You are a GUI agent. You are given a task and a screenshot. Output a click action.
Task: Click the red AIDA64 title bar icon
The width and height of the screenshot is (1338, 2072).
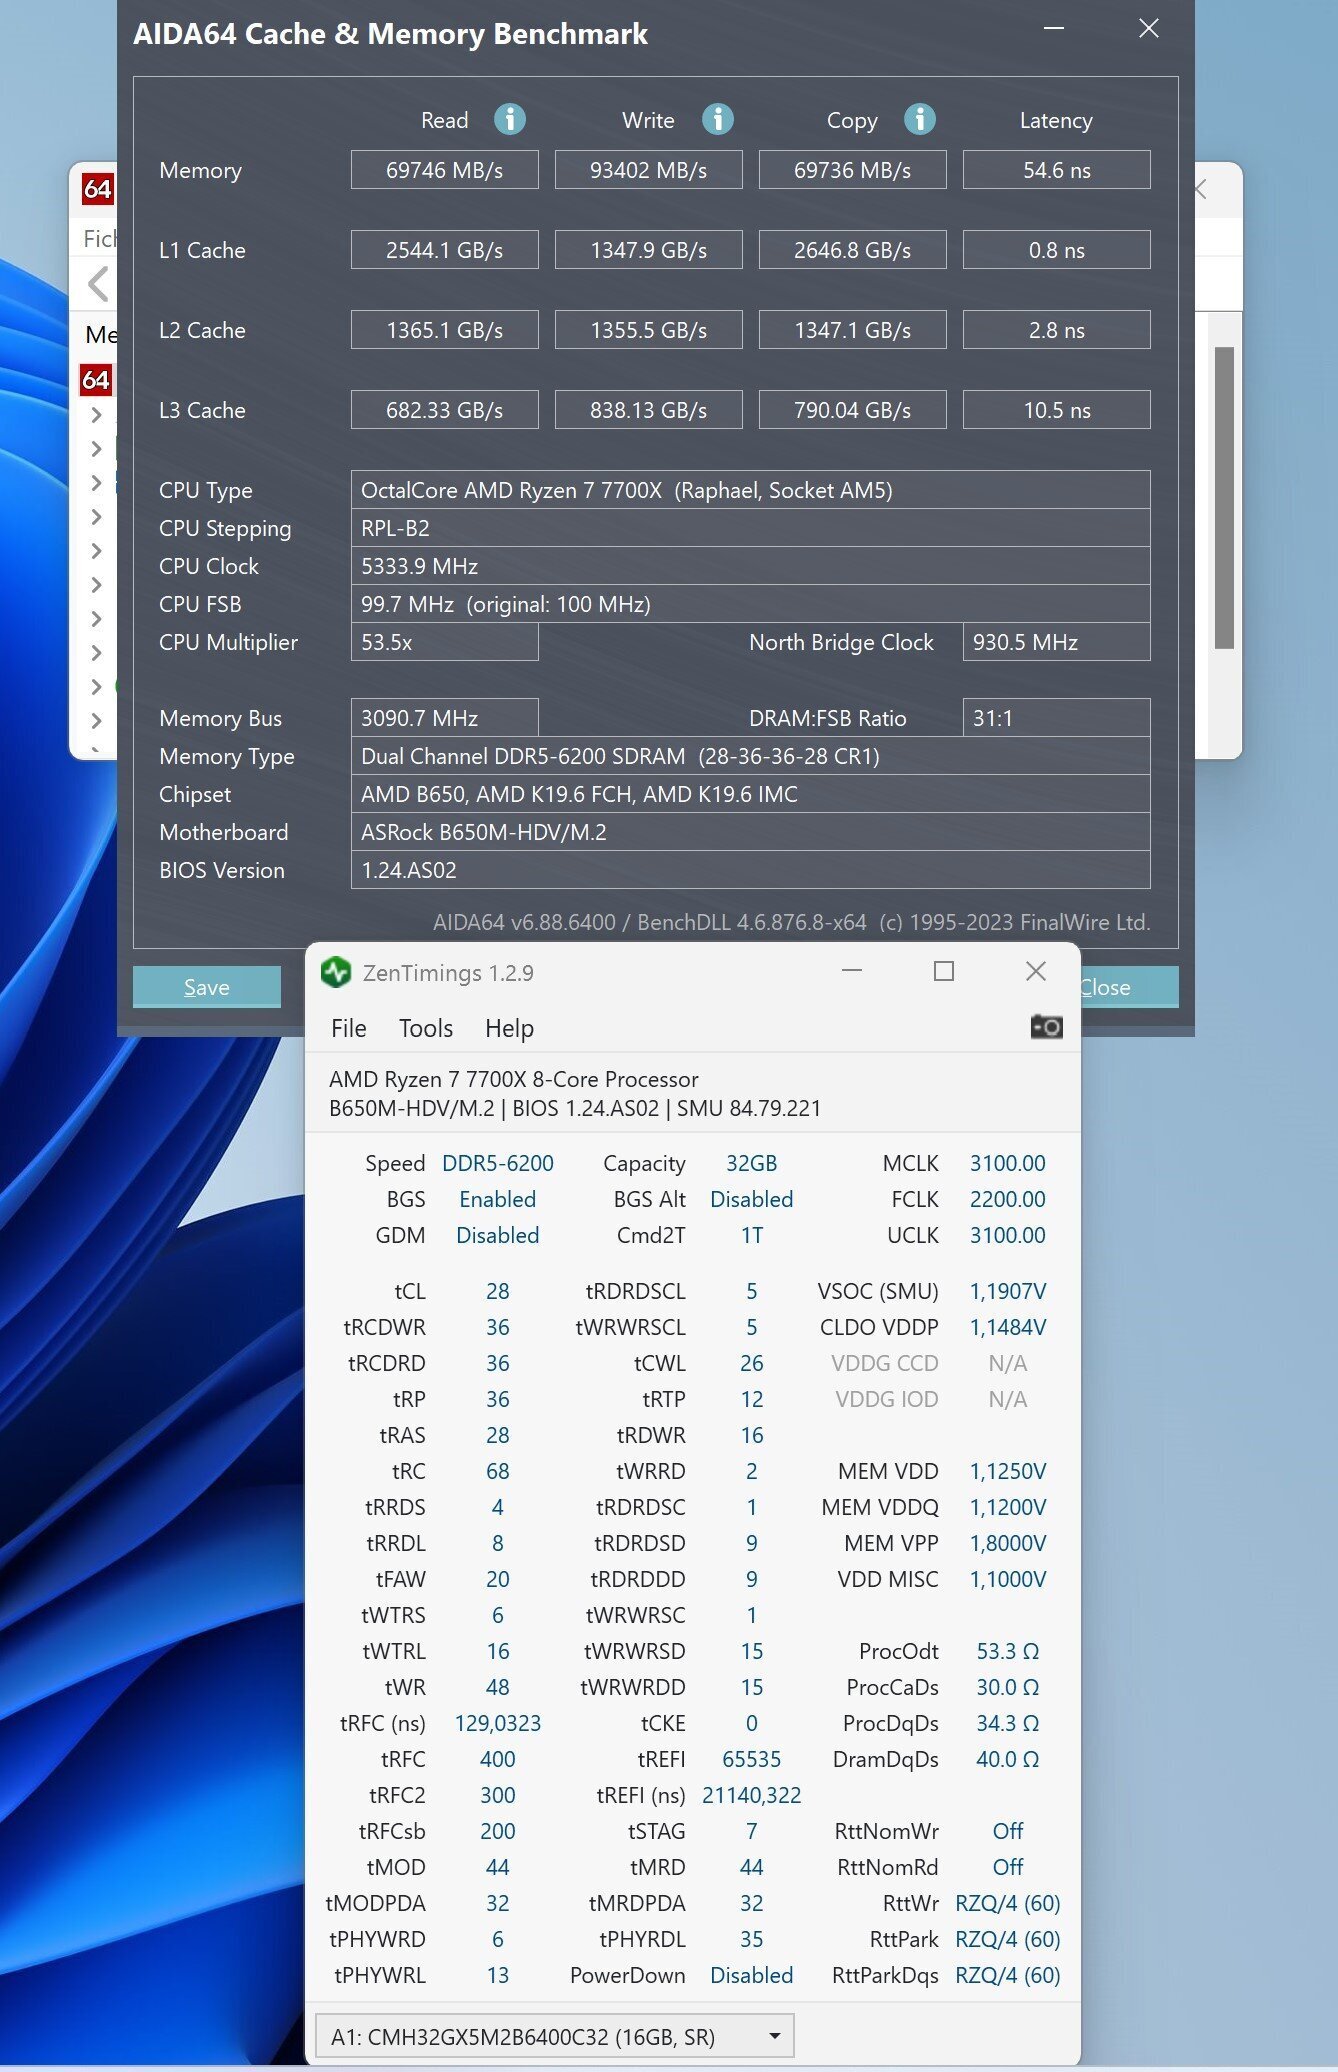[x=97, y=189]
